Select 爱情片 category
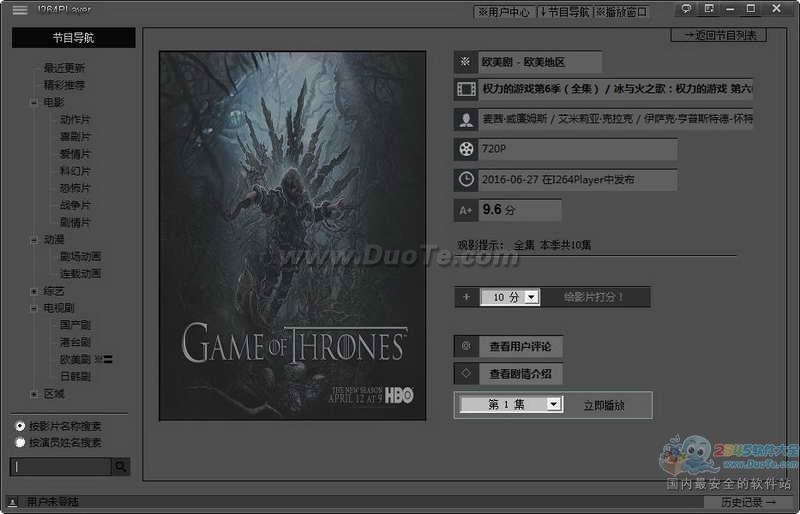This screenshot has height=514, width=800. [75, 154]
